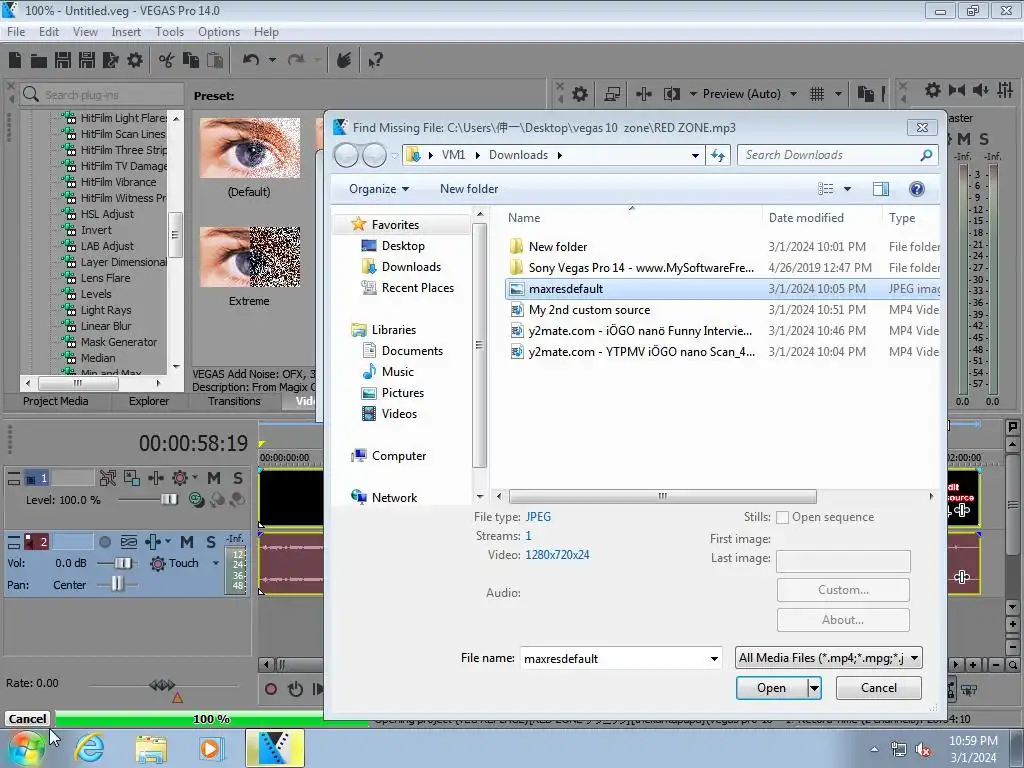Open the Insert menu

126,32
